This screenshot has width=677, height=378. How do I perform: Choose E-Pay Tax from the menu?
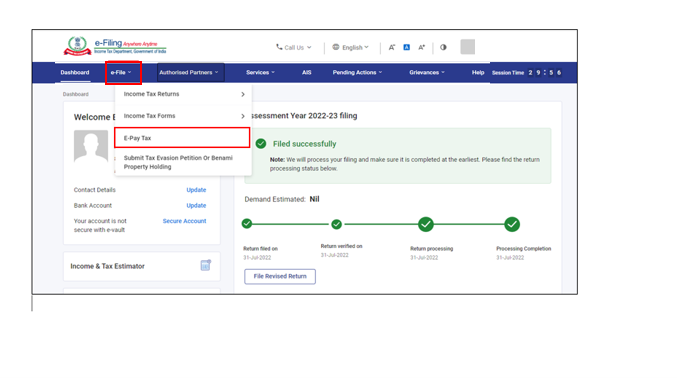[x=182, y=138]
